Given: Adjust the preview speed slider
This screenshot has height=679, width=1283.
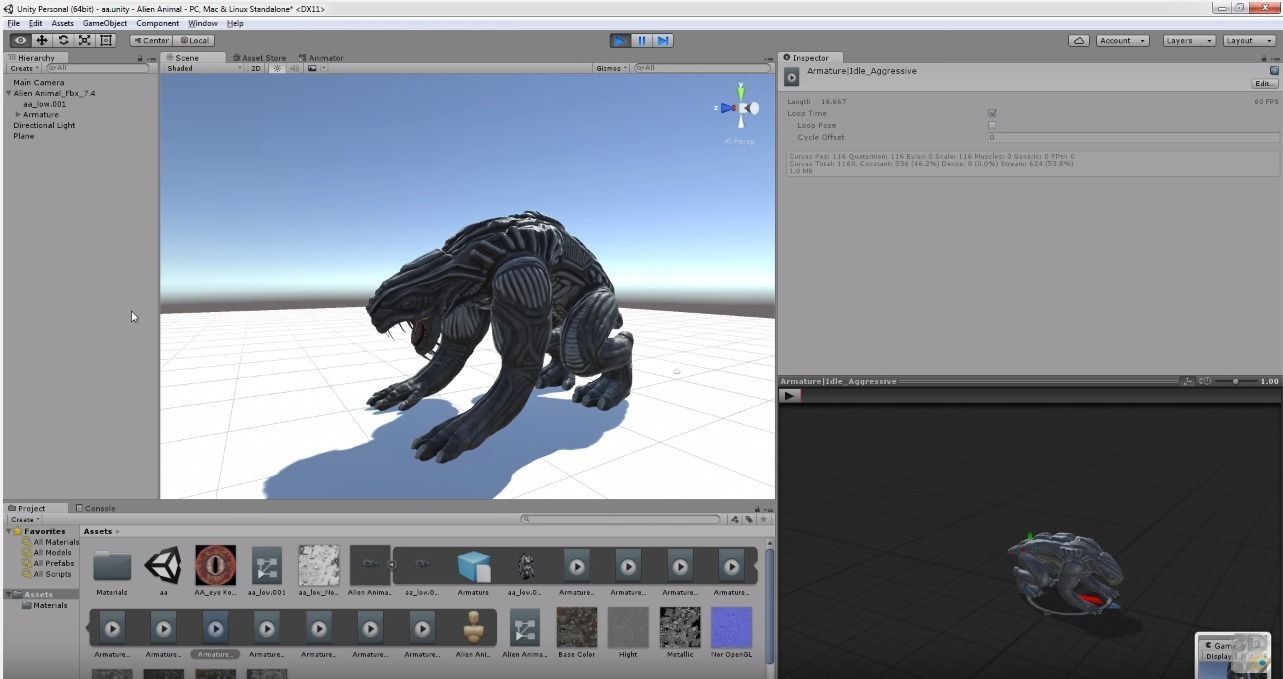Looking at the screenshot, I should [x=1235, y=381].
